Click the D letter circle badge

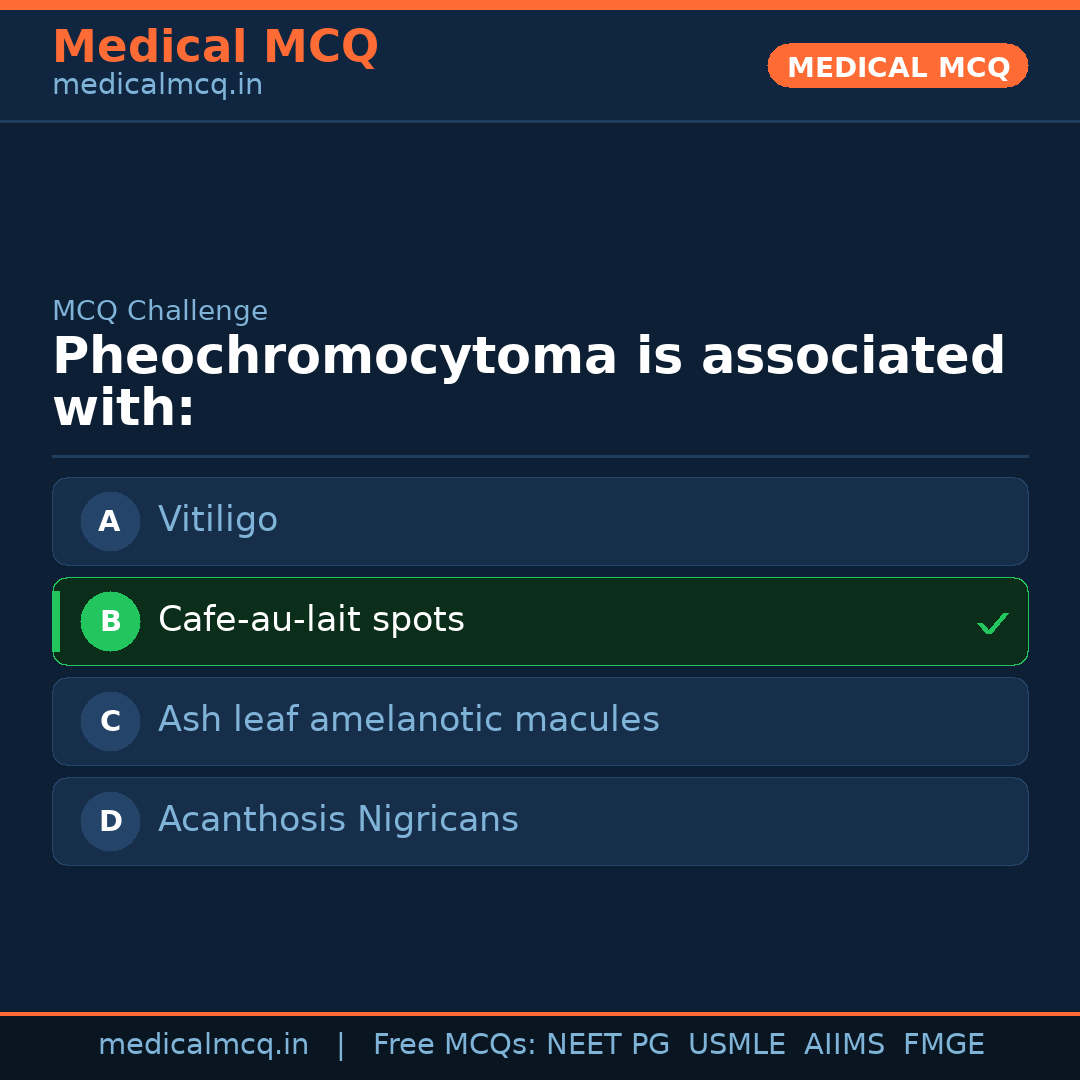point(110,821)
